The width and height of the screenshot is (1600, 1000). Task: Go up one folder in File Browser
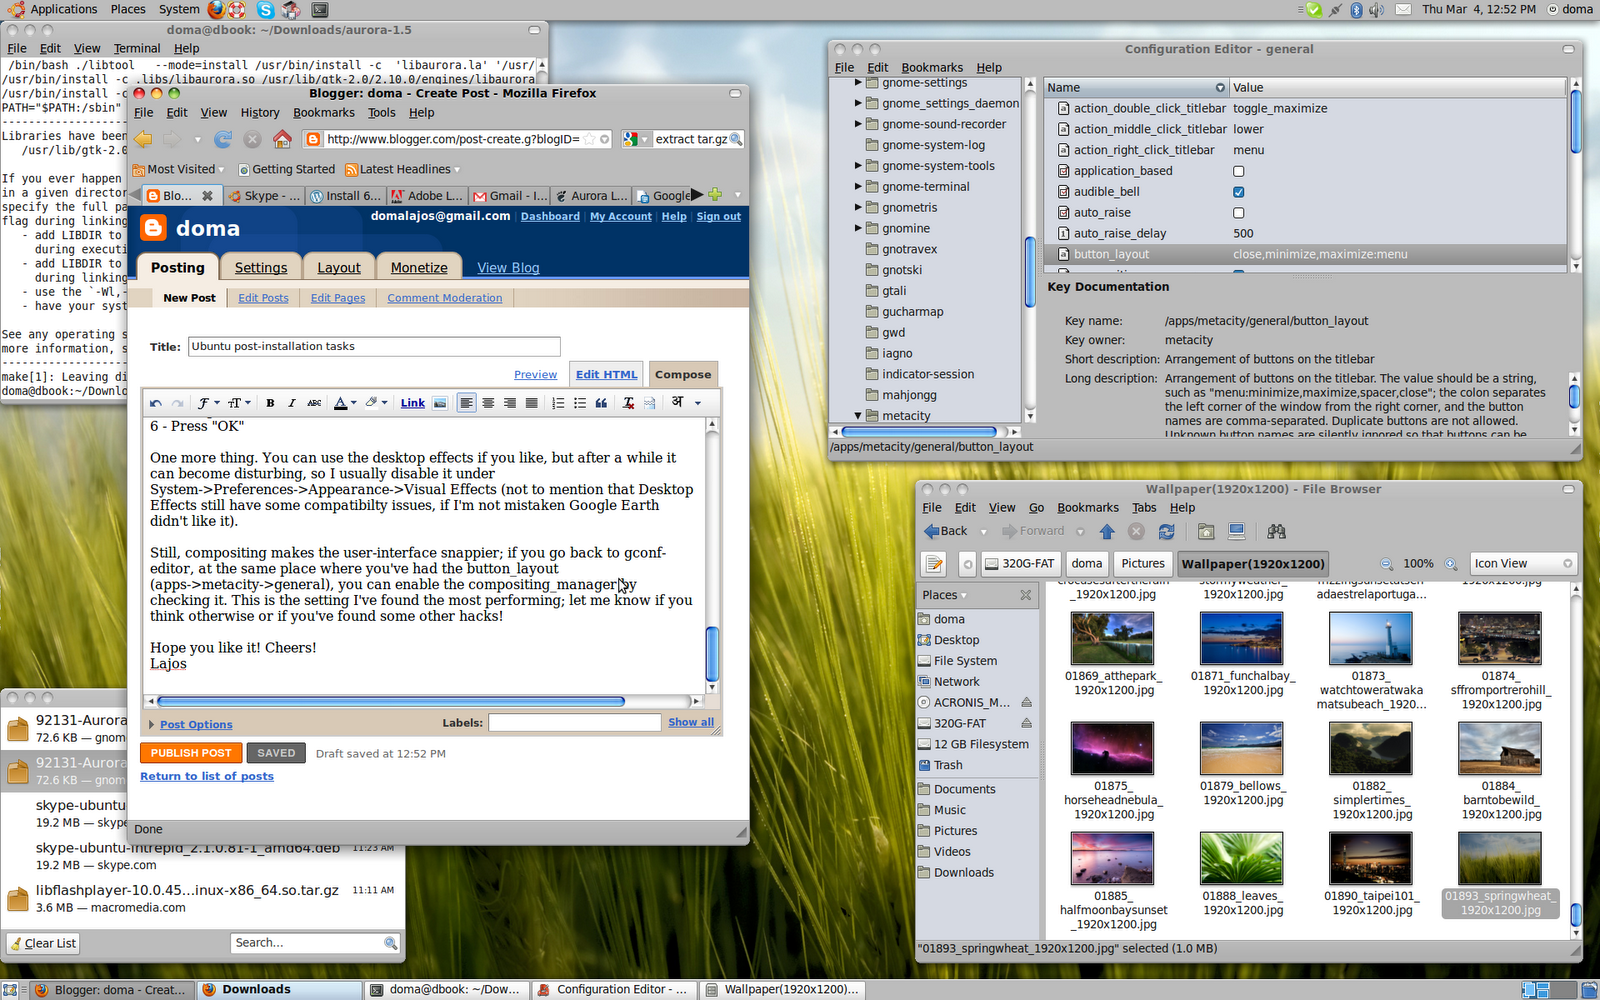pos(1107,531)
